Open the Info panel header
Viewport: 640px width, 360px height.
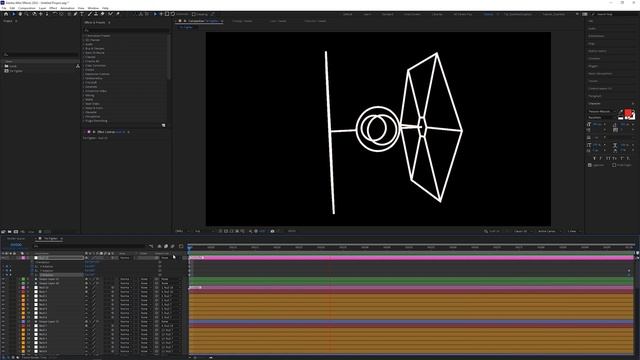(591, 21)
